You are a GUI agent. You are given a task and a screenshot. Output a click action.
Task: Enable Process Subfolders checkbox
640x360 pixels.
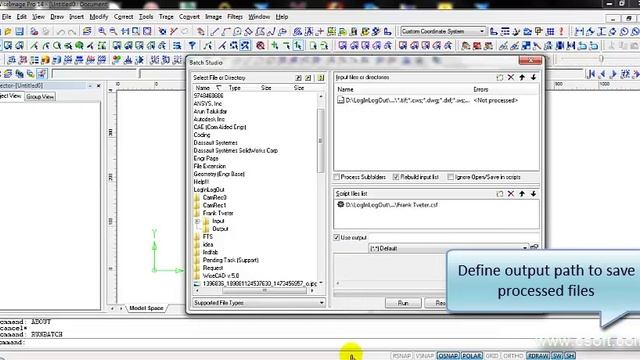click(x=337, y=177)
